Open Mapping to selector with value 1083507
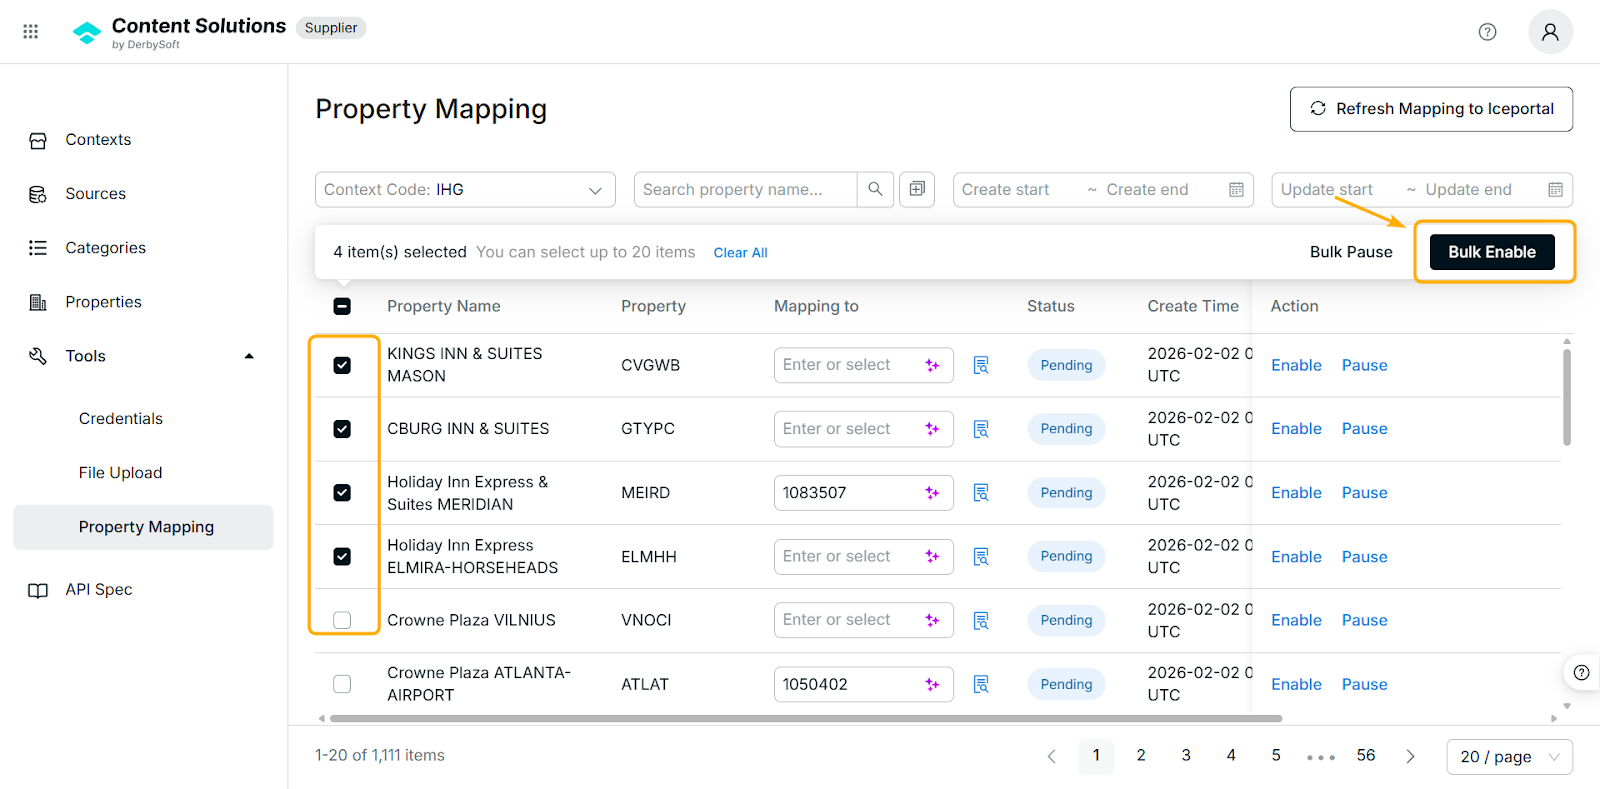 pos(864,493)
